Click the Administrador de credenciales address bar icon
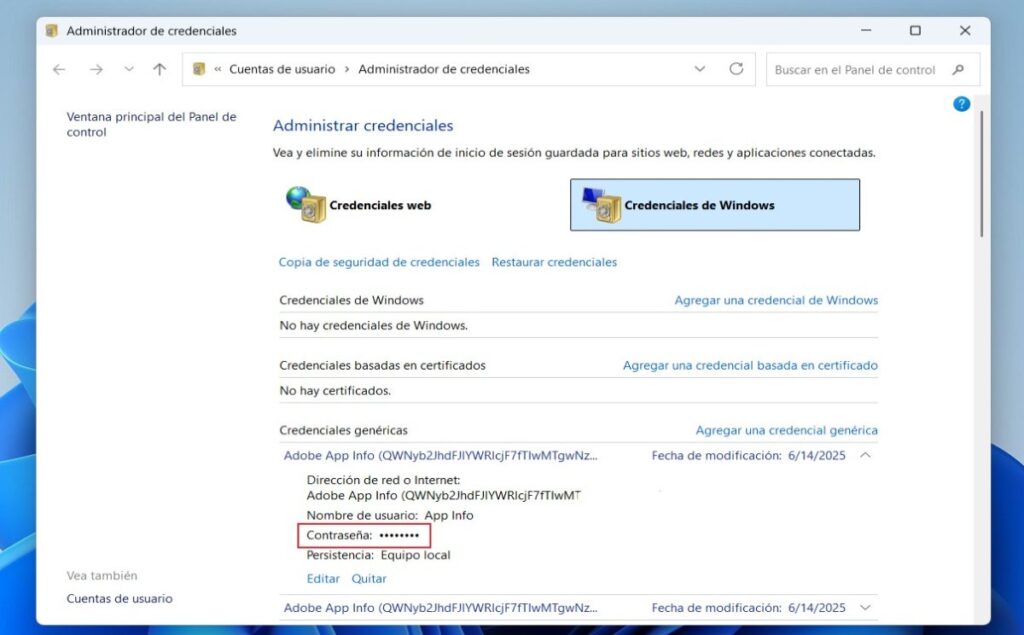Viewport: 1024px width, 635px height. tap(196, 68)
